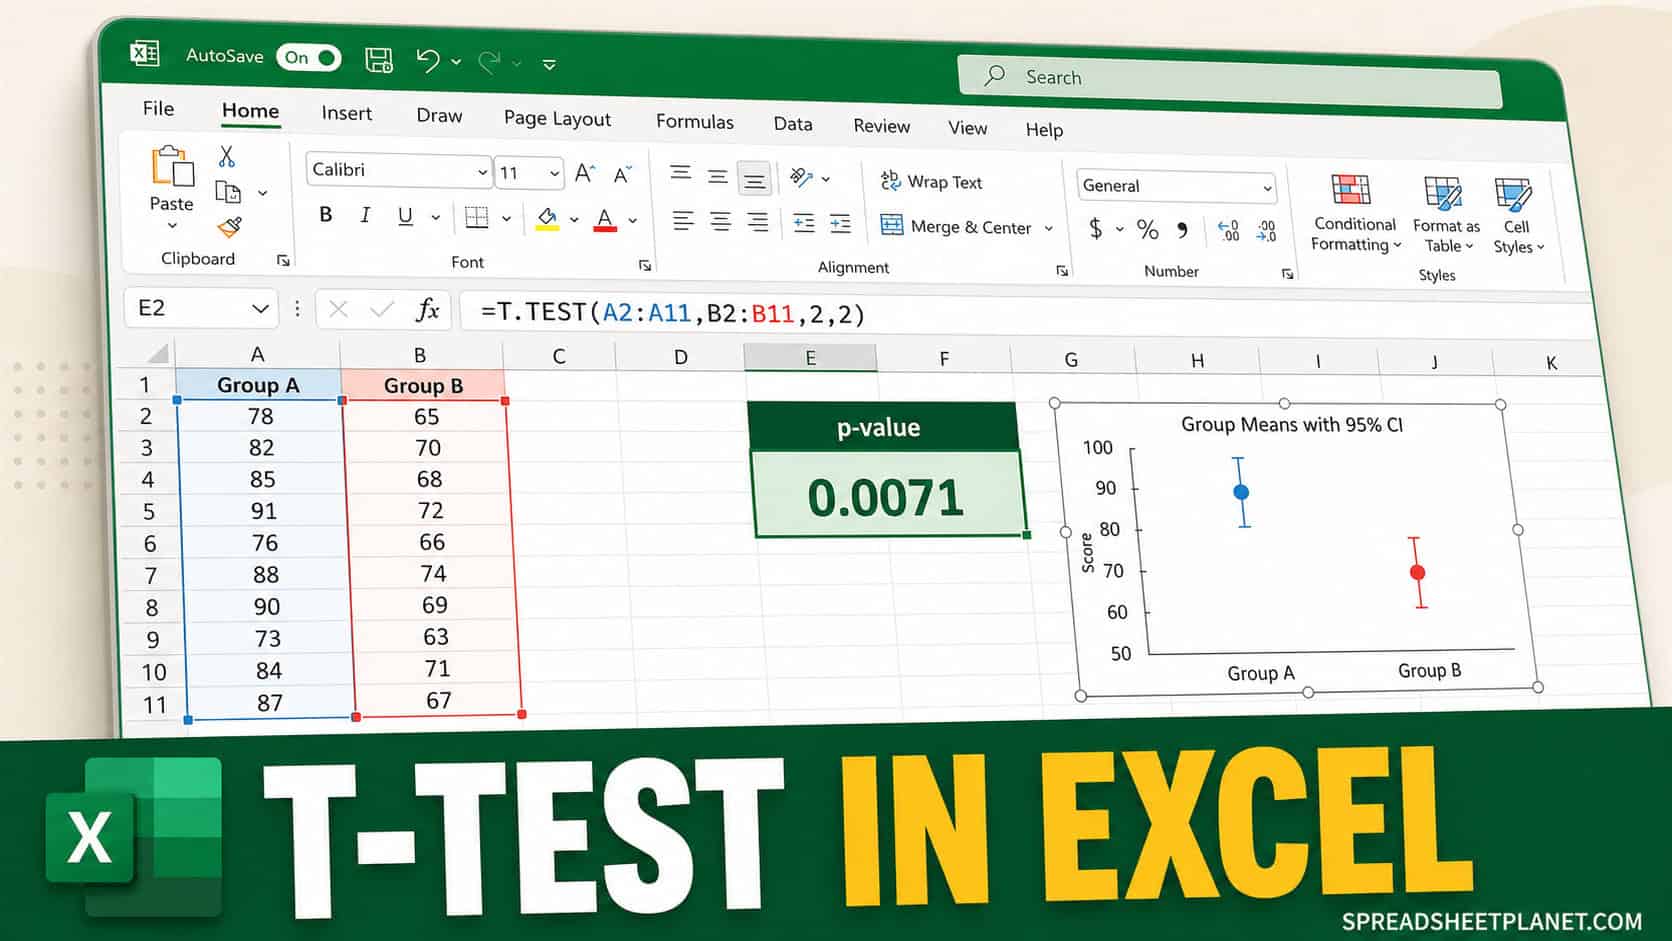
Task: Open the View tab
Action: [967, 128]
